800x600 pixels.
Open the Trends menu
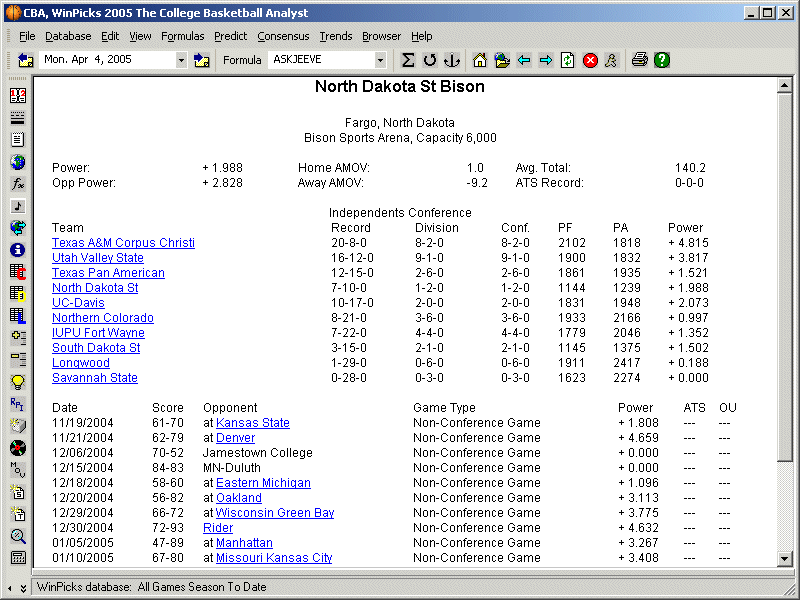(x=336, y=36)
